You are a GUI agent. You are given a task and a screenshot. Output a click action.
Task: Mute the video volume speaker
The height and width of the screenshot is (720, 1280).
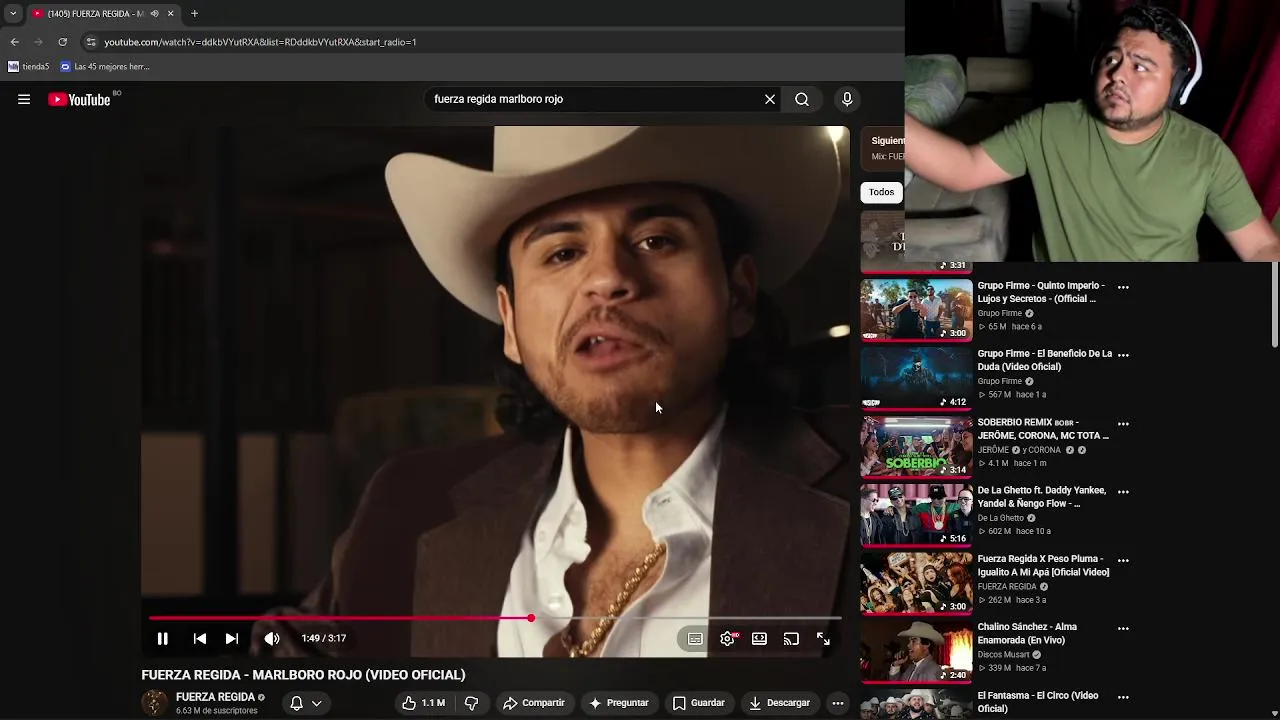tap(272, 638)
